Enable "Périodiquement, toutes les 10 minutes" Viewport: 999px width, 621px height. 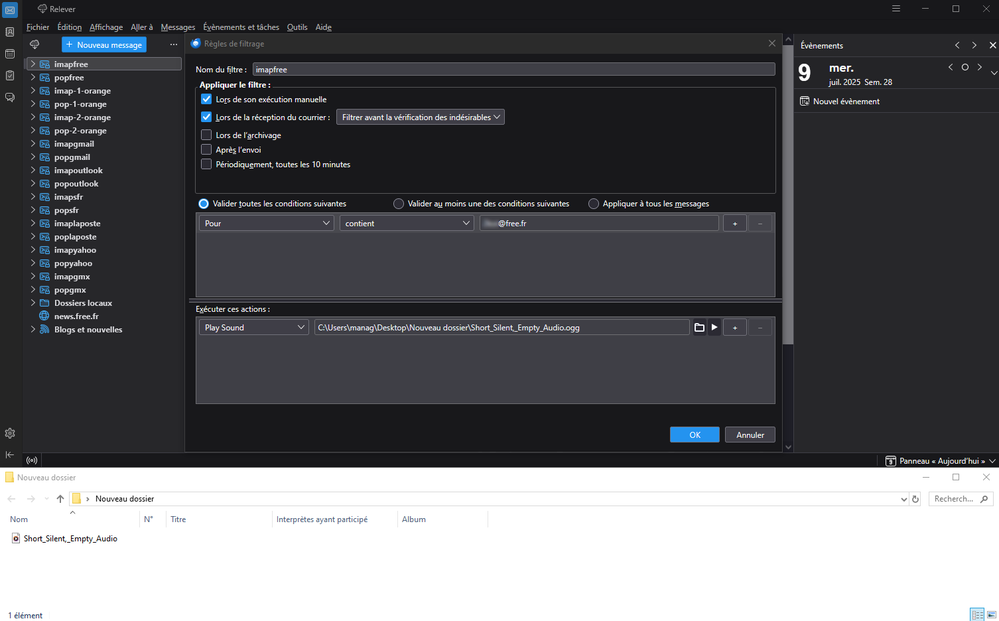click(207, 164)
